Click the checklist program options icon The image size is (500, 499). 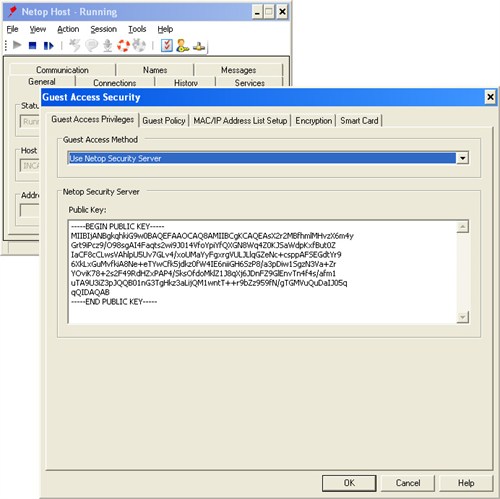coord(167,45)
